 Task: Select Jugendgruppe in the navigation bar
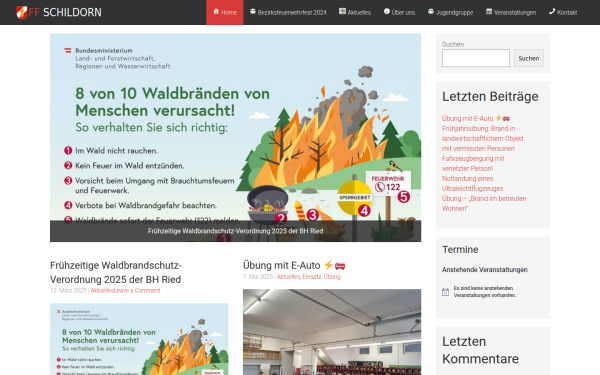(x=450, y=12)
